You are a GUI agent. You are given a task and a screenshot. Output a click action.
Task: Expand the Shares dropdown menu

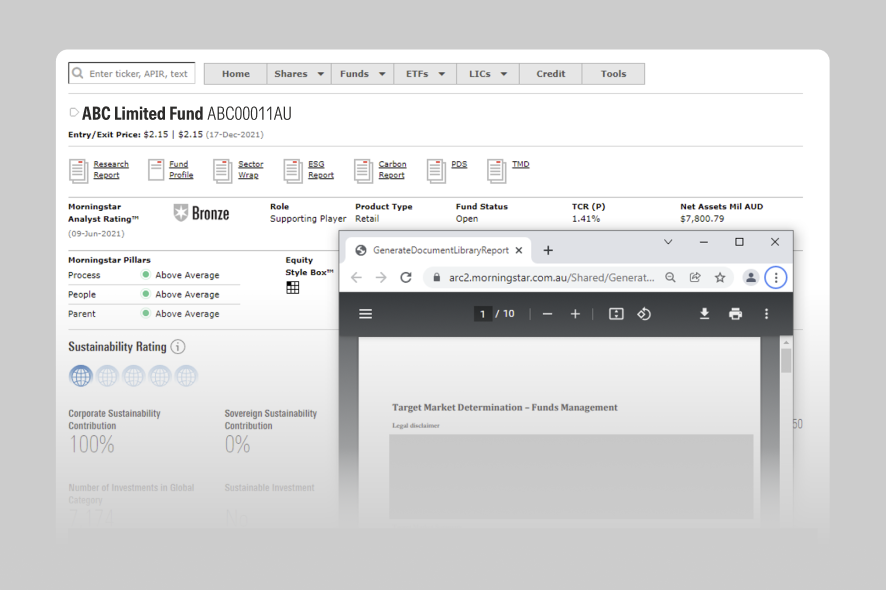point(299,74)
